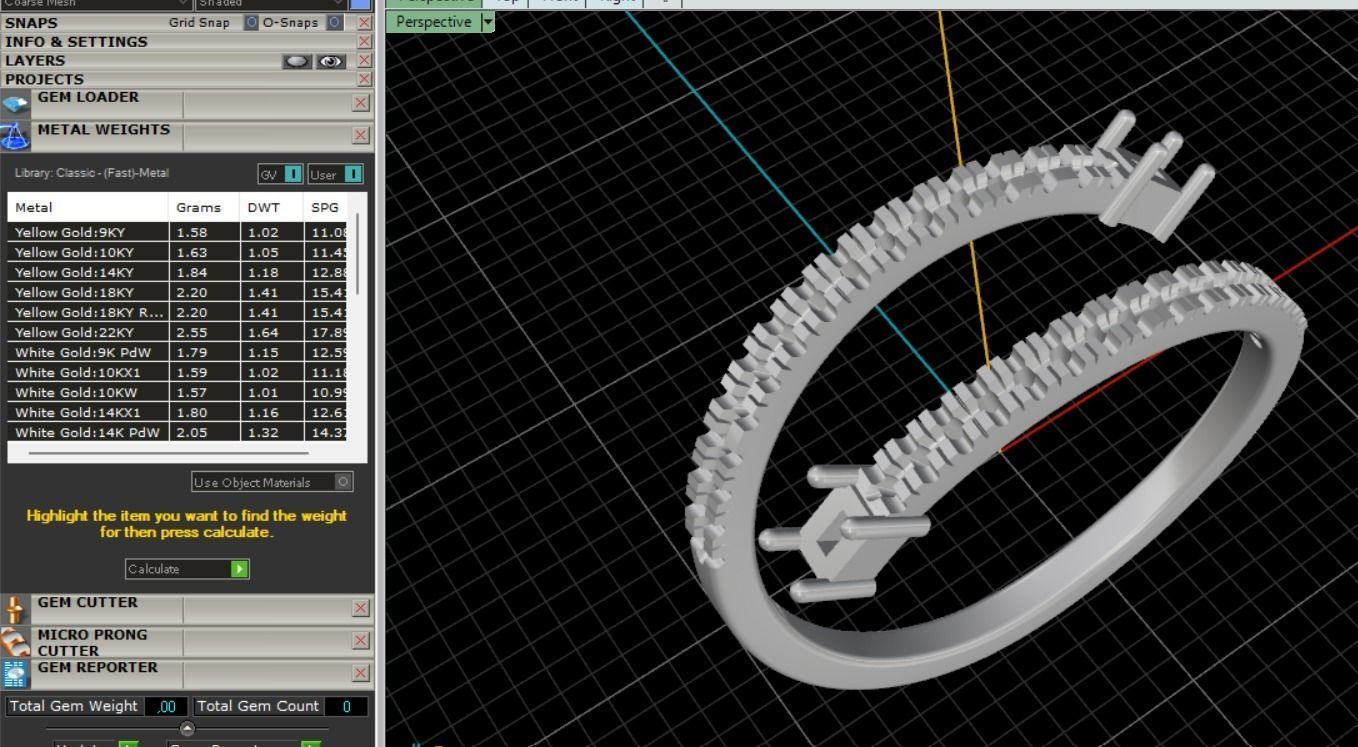
Task: Click the 2.55 grams cell
Action: pyautogui.click(x=204, y=332)
